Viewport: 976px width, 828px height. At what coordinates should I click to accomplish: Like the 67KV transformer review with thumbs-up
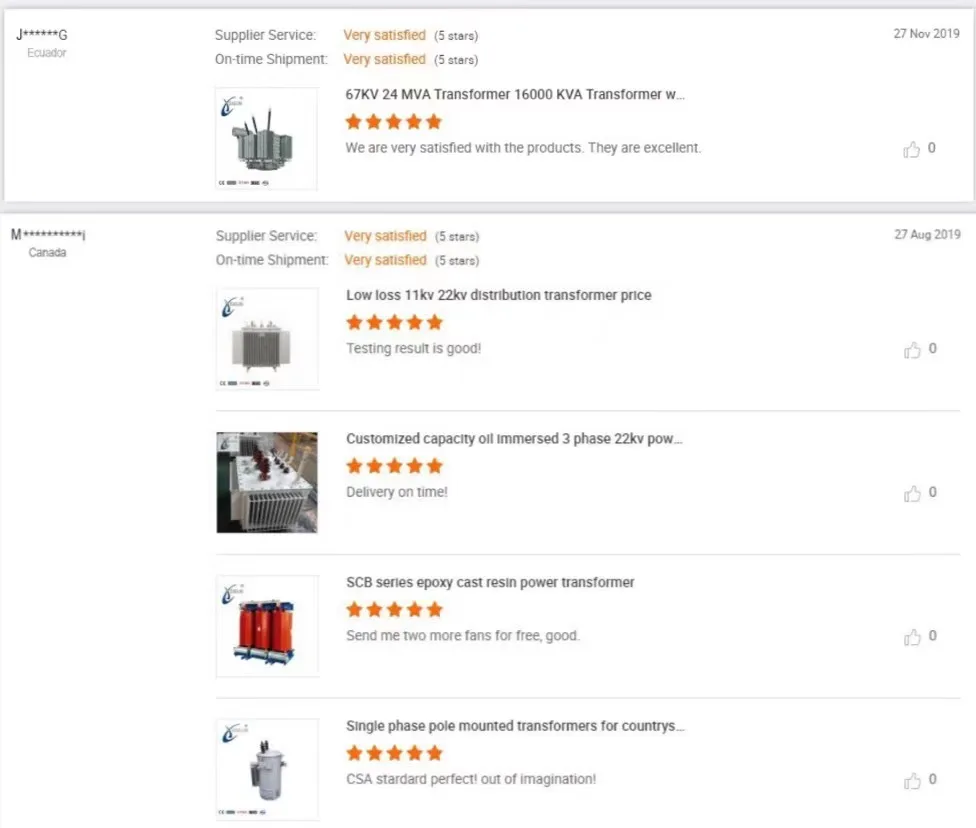point(911,149)
